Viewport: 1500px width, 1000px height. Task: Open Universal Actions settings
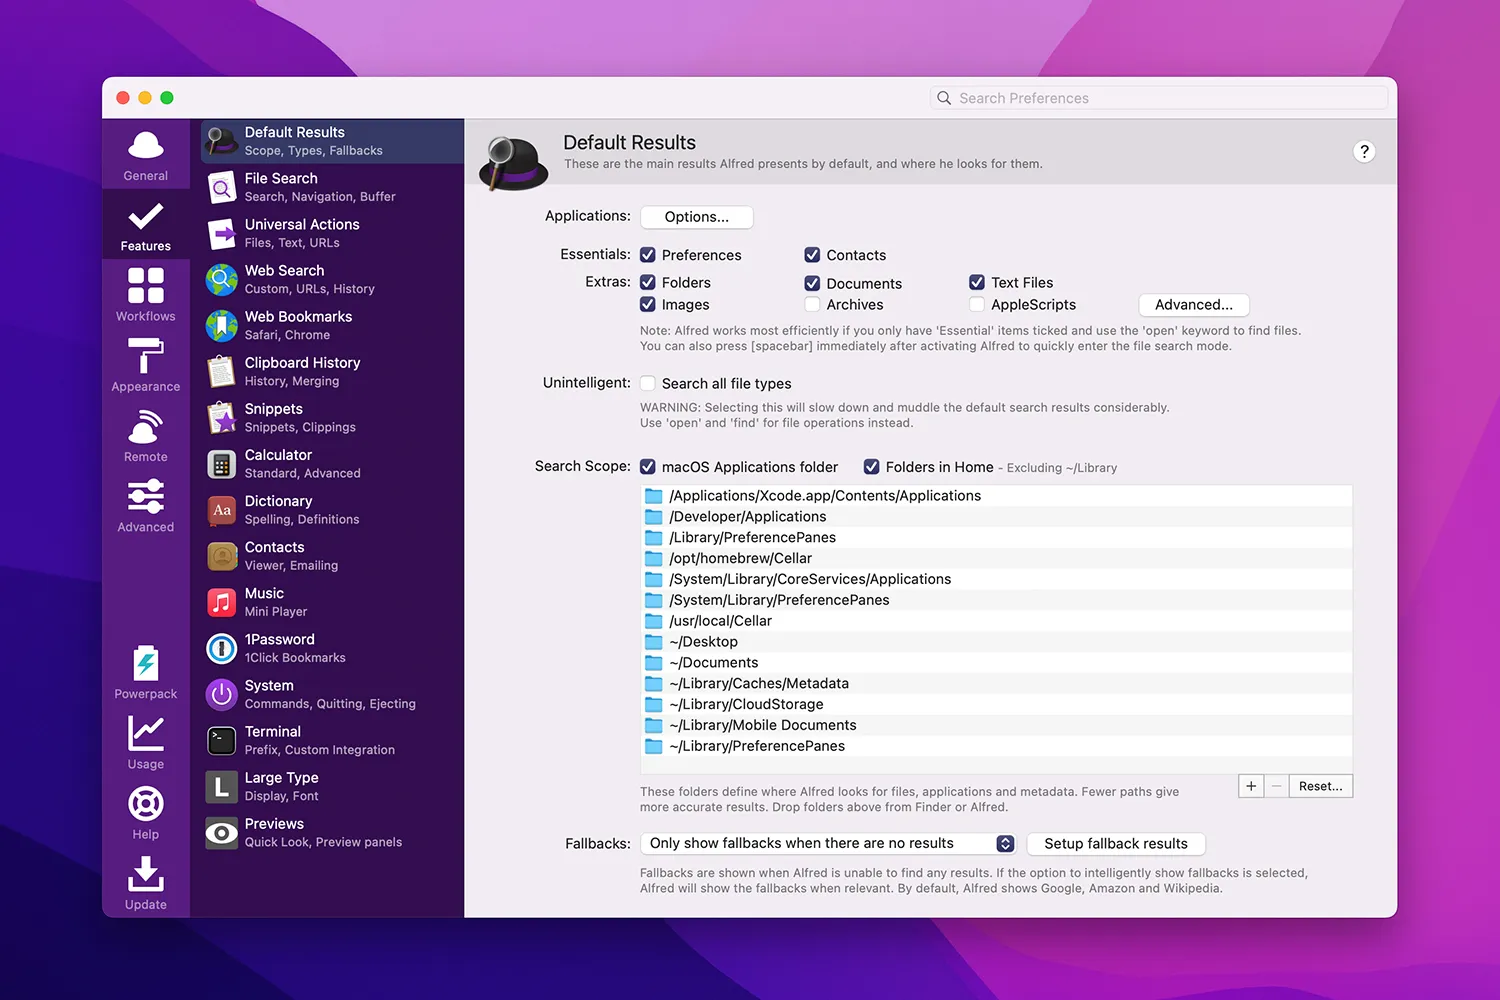300,232
